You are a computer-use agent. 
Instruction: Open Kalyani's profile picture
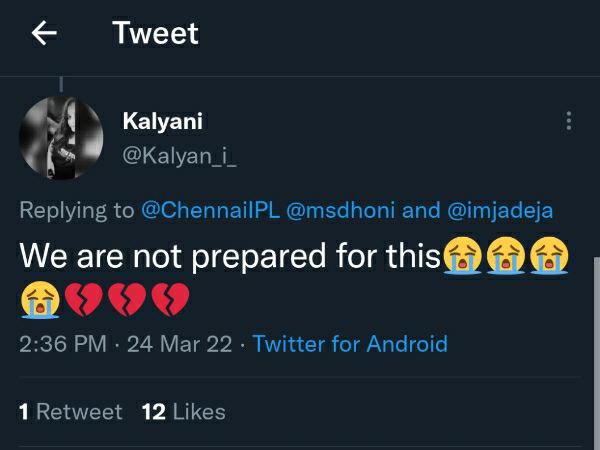[61, 137]
